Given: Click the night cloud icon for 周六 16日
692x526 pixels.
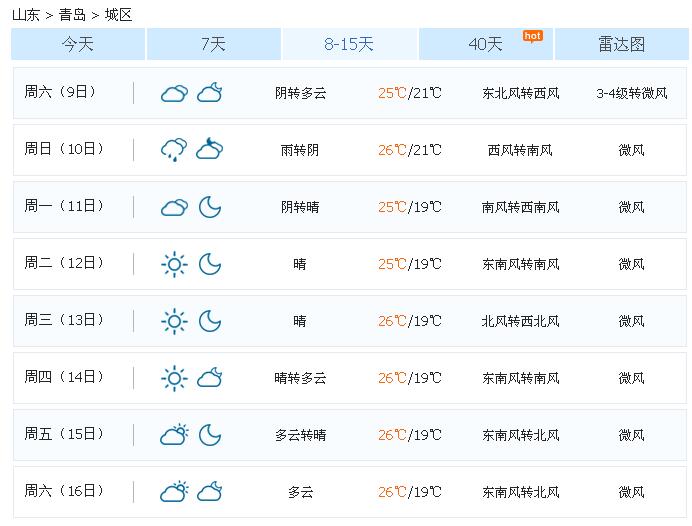Looking at the screenshot, I should [210, 492].
